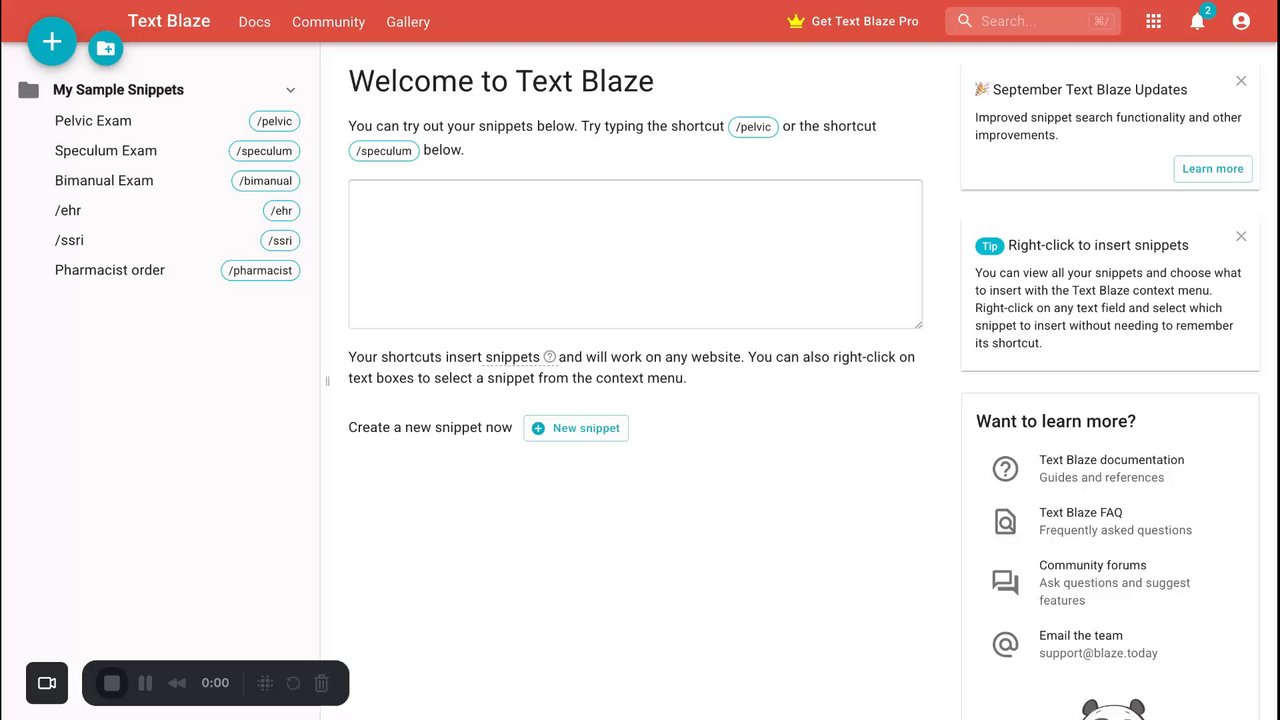
Task: Open the Docs menu item
Action: 254,22
